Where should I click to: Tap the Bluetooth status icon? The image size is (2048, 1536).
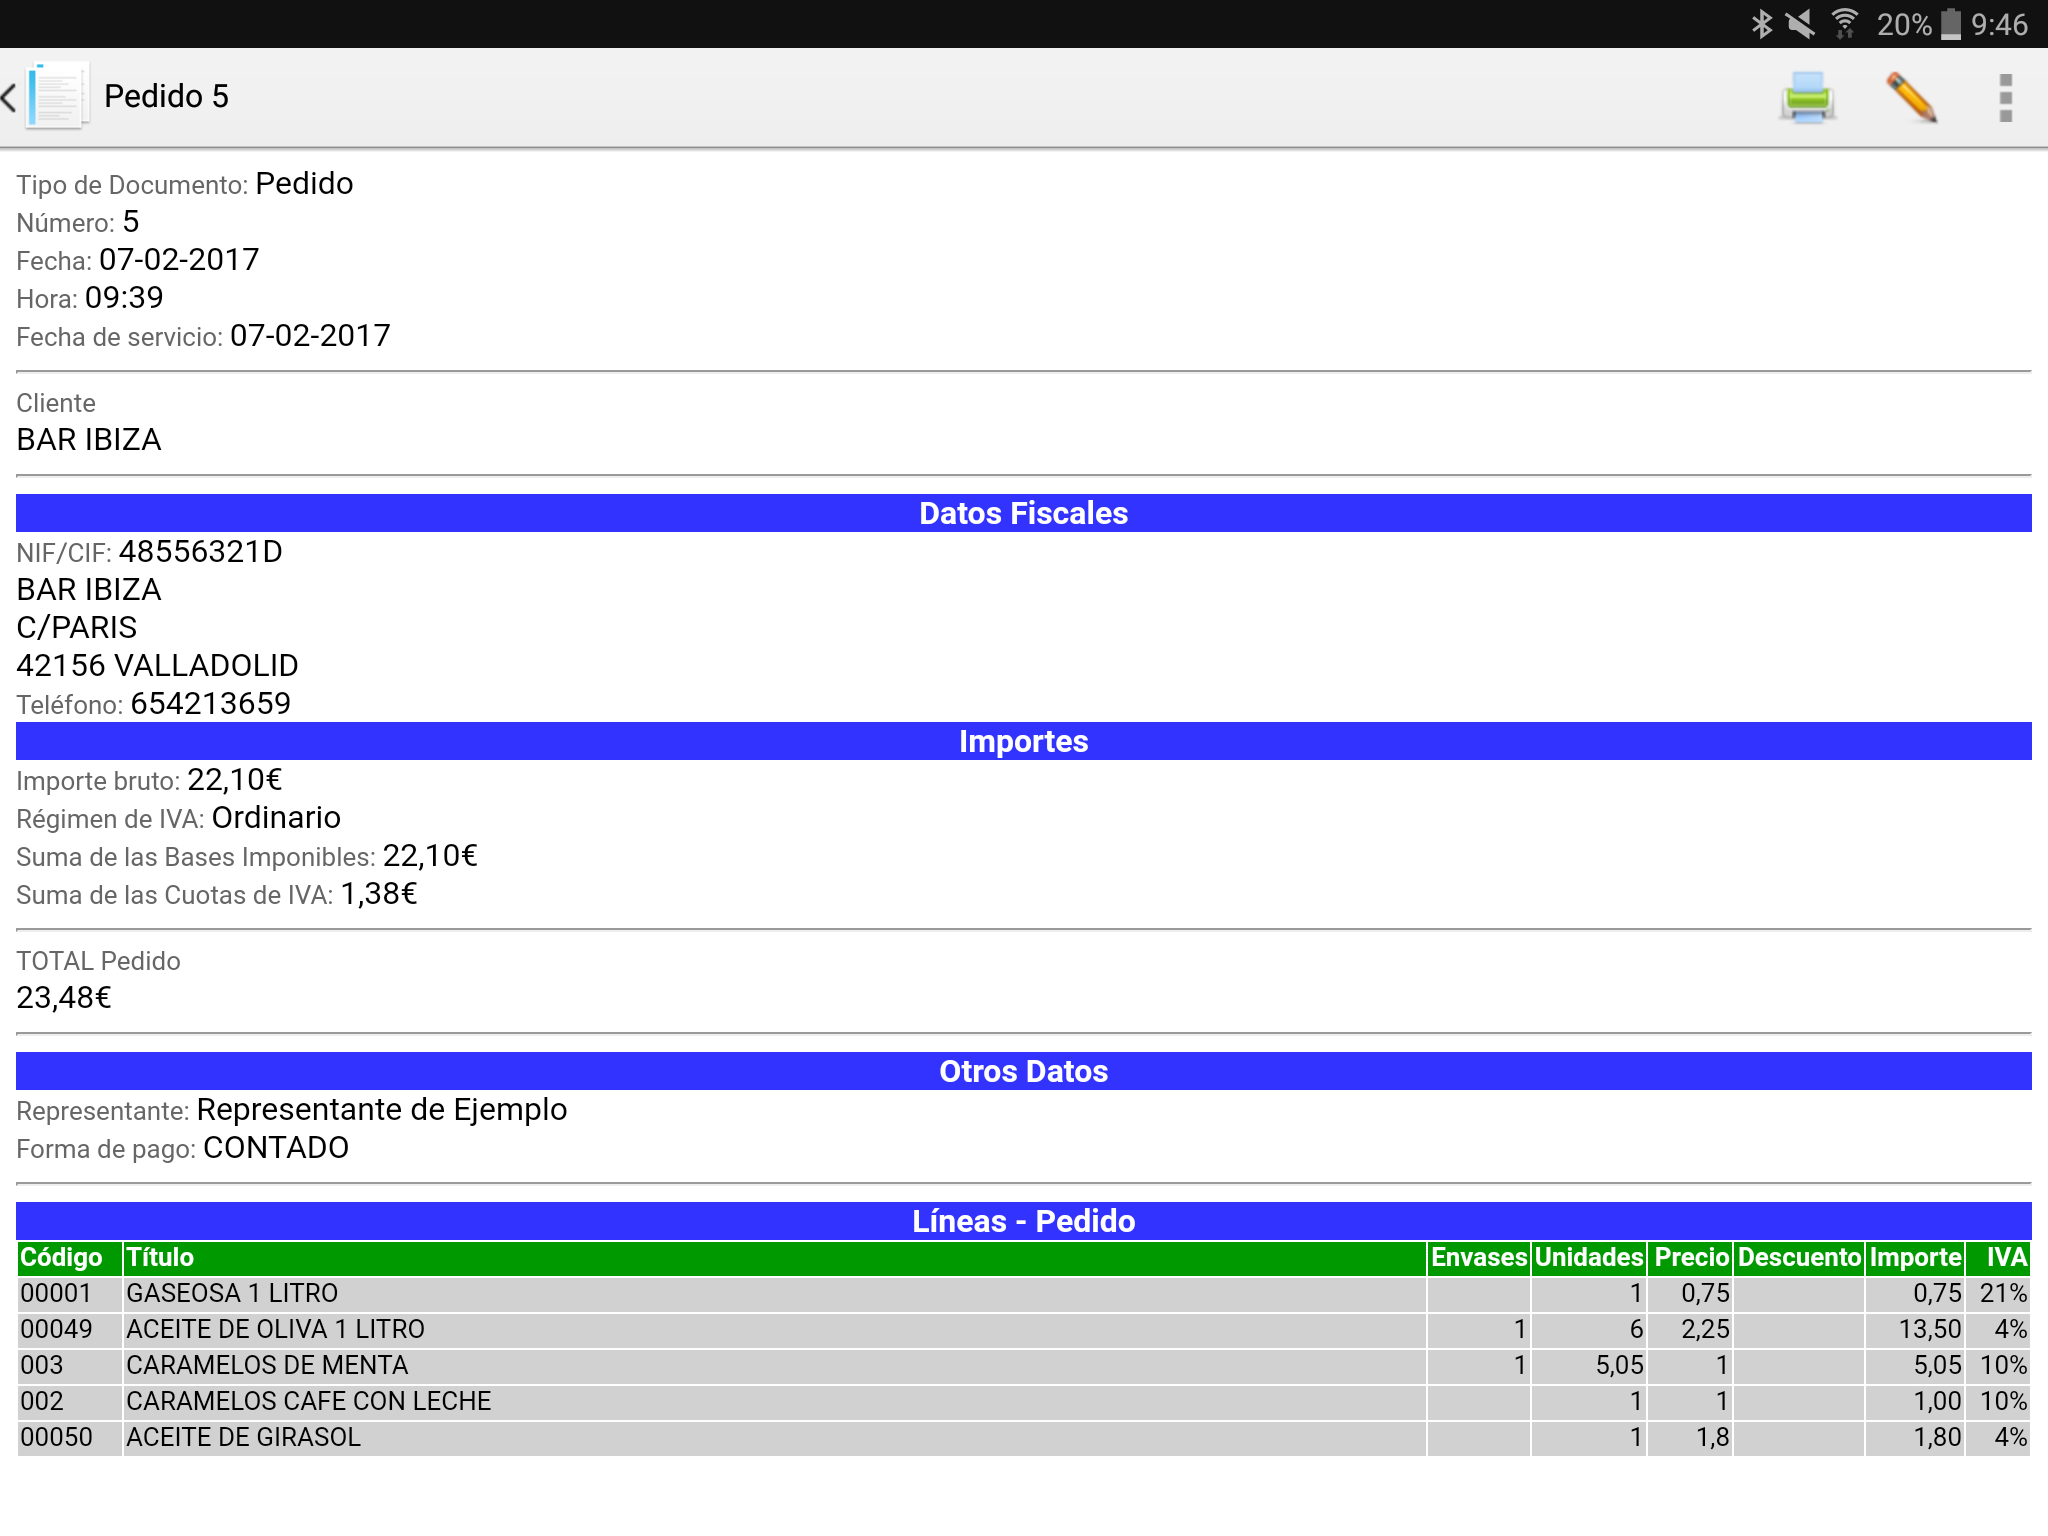point(1761,24)
